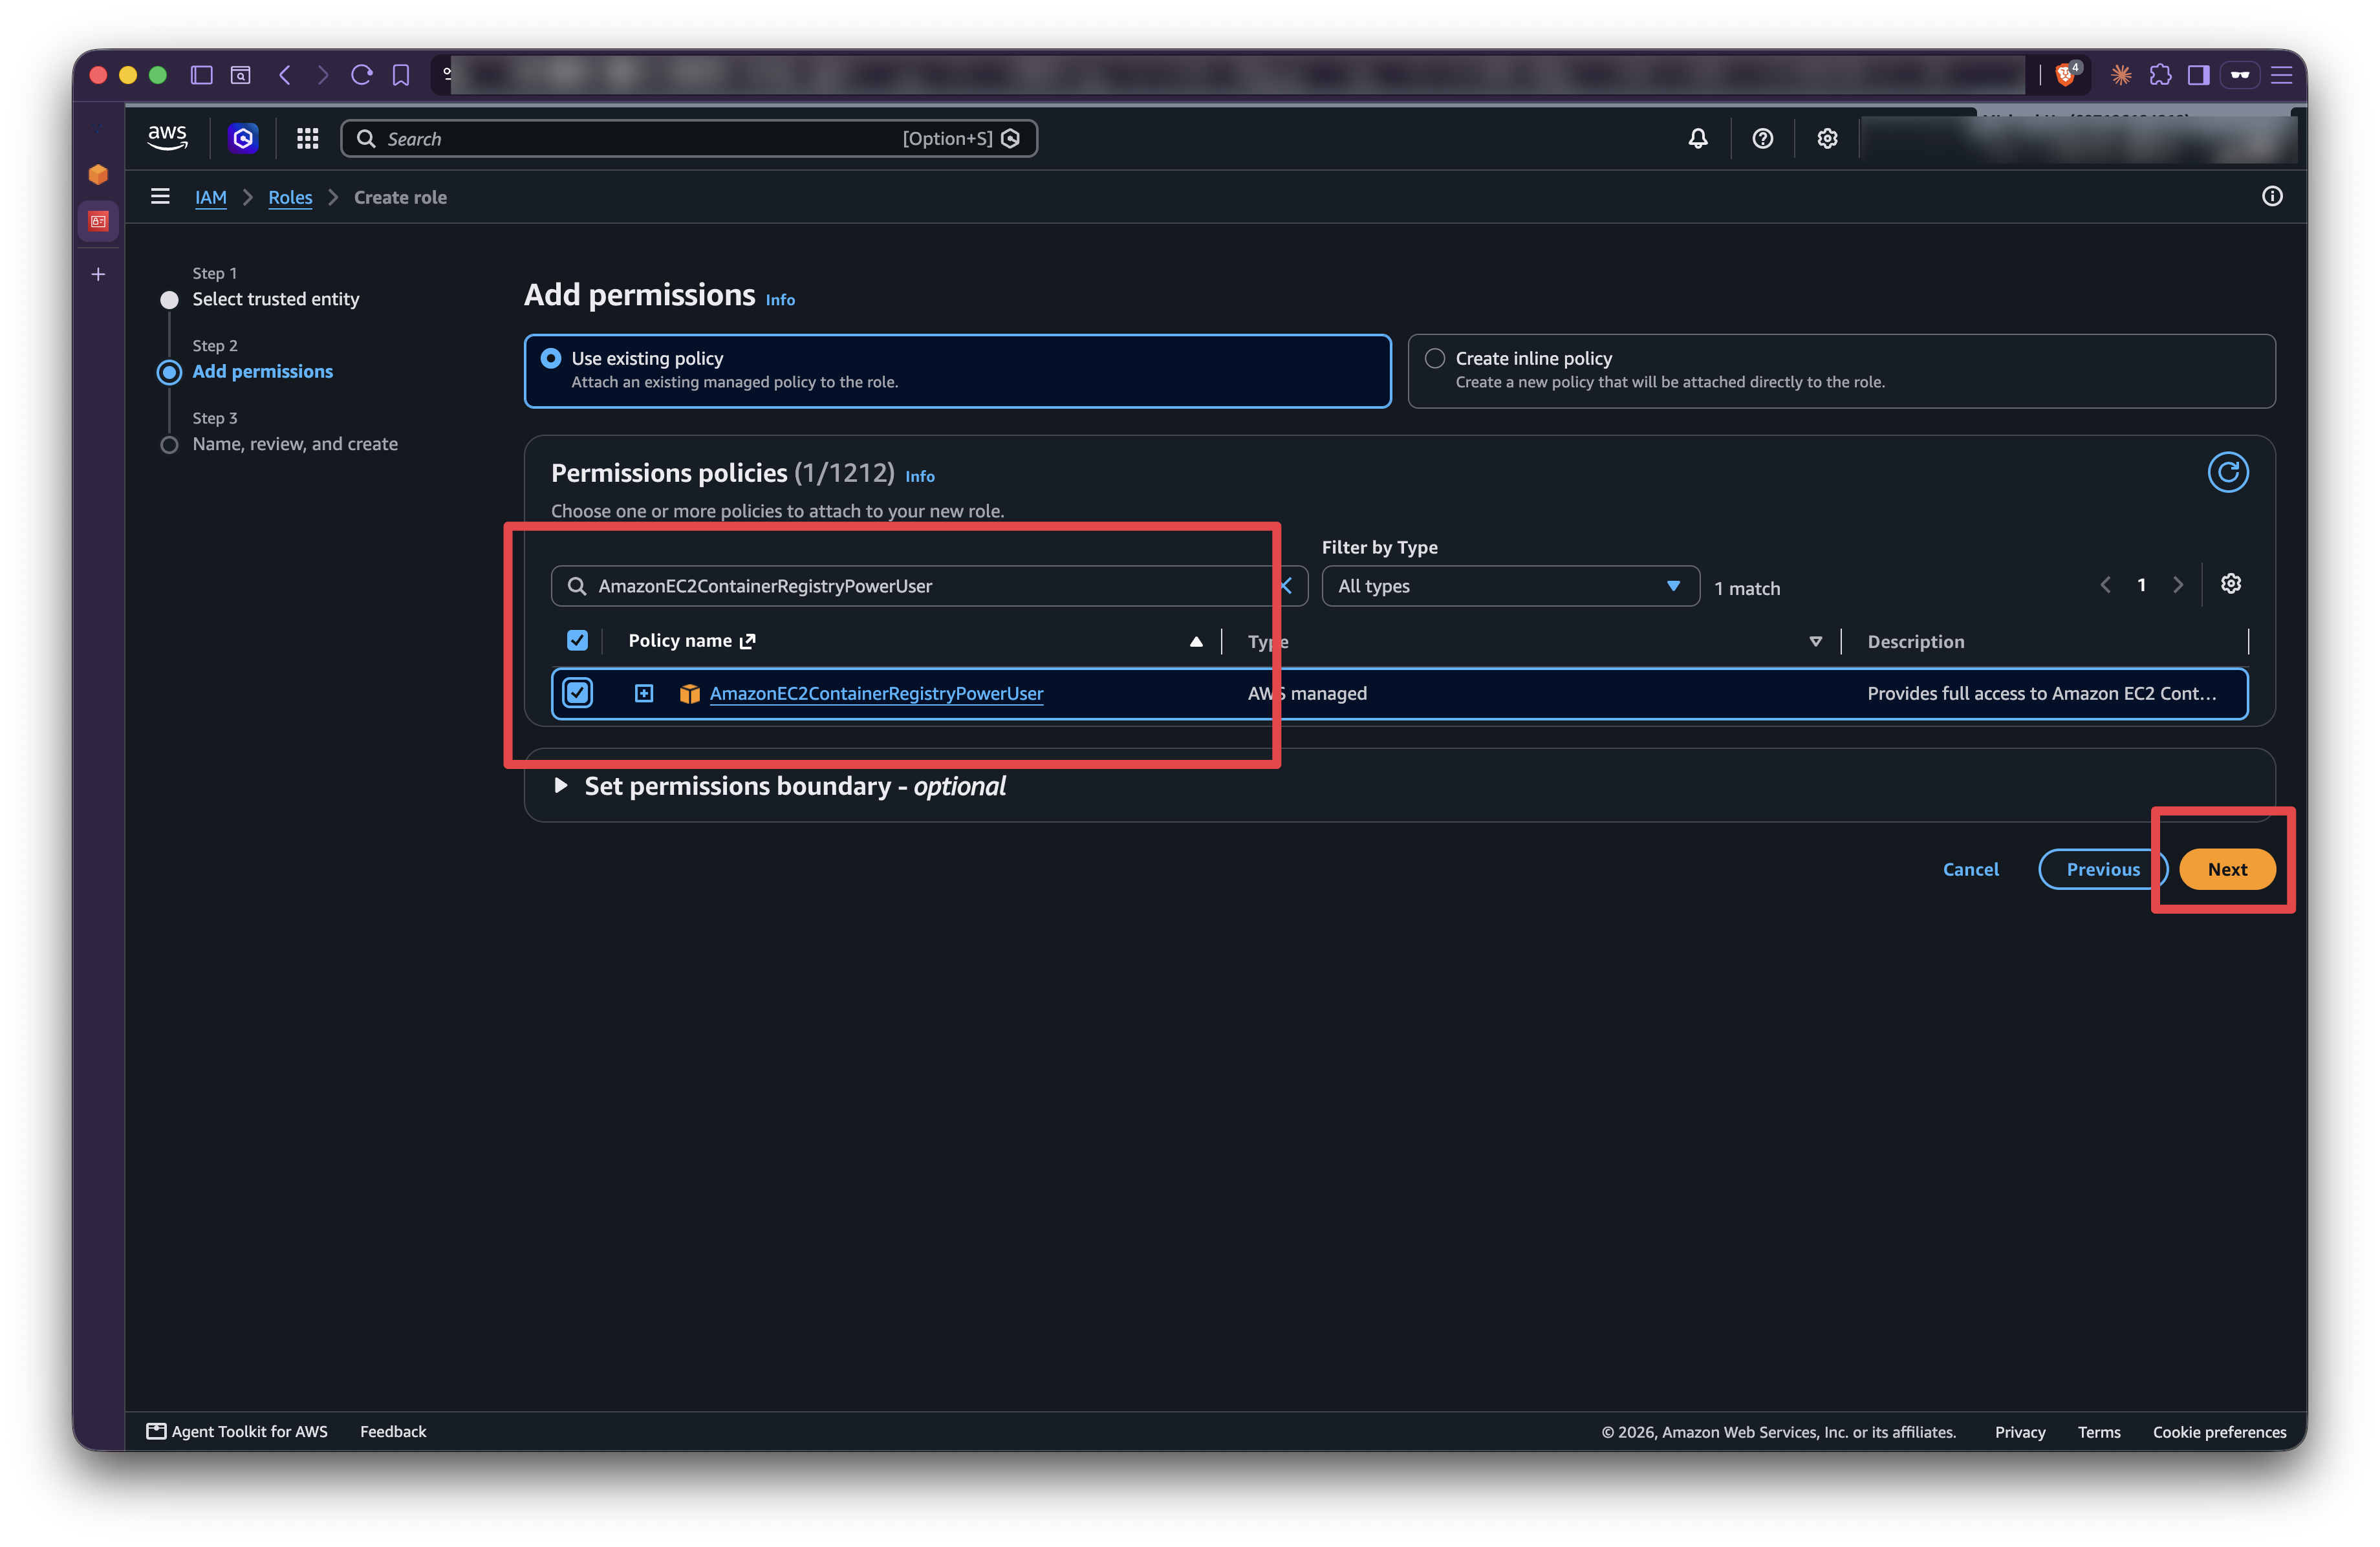2380x1547 pixels.
Task: Expand the AmazonEC2ContainerRegistryPowerUser policy row
Action: click(644, 693)
